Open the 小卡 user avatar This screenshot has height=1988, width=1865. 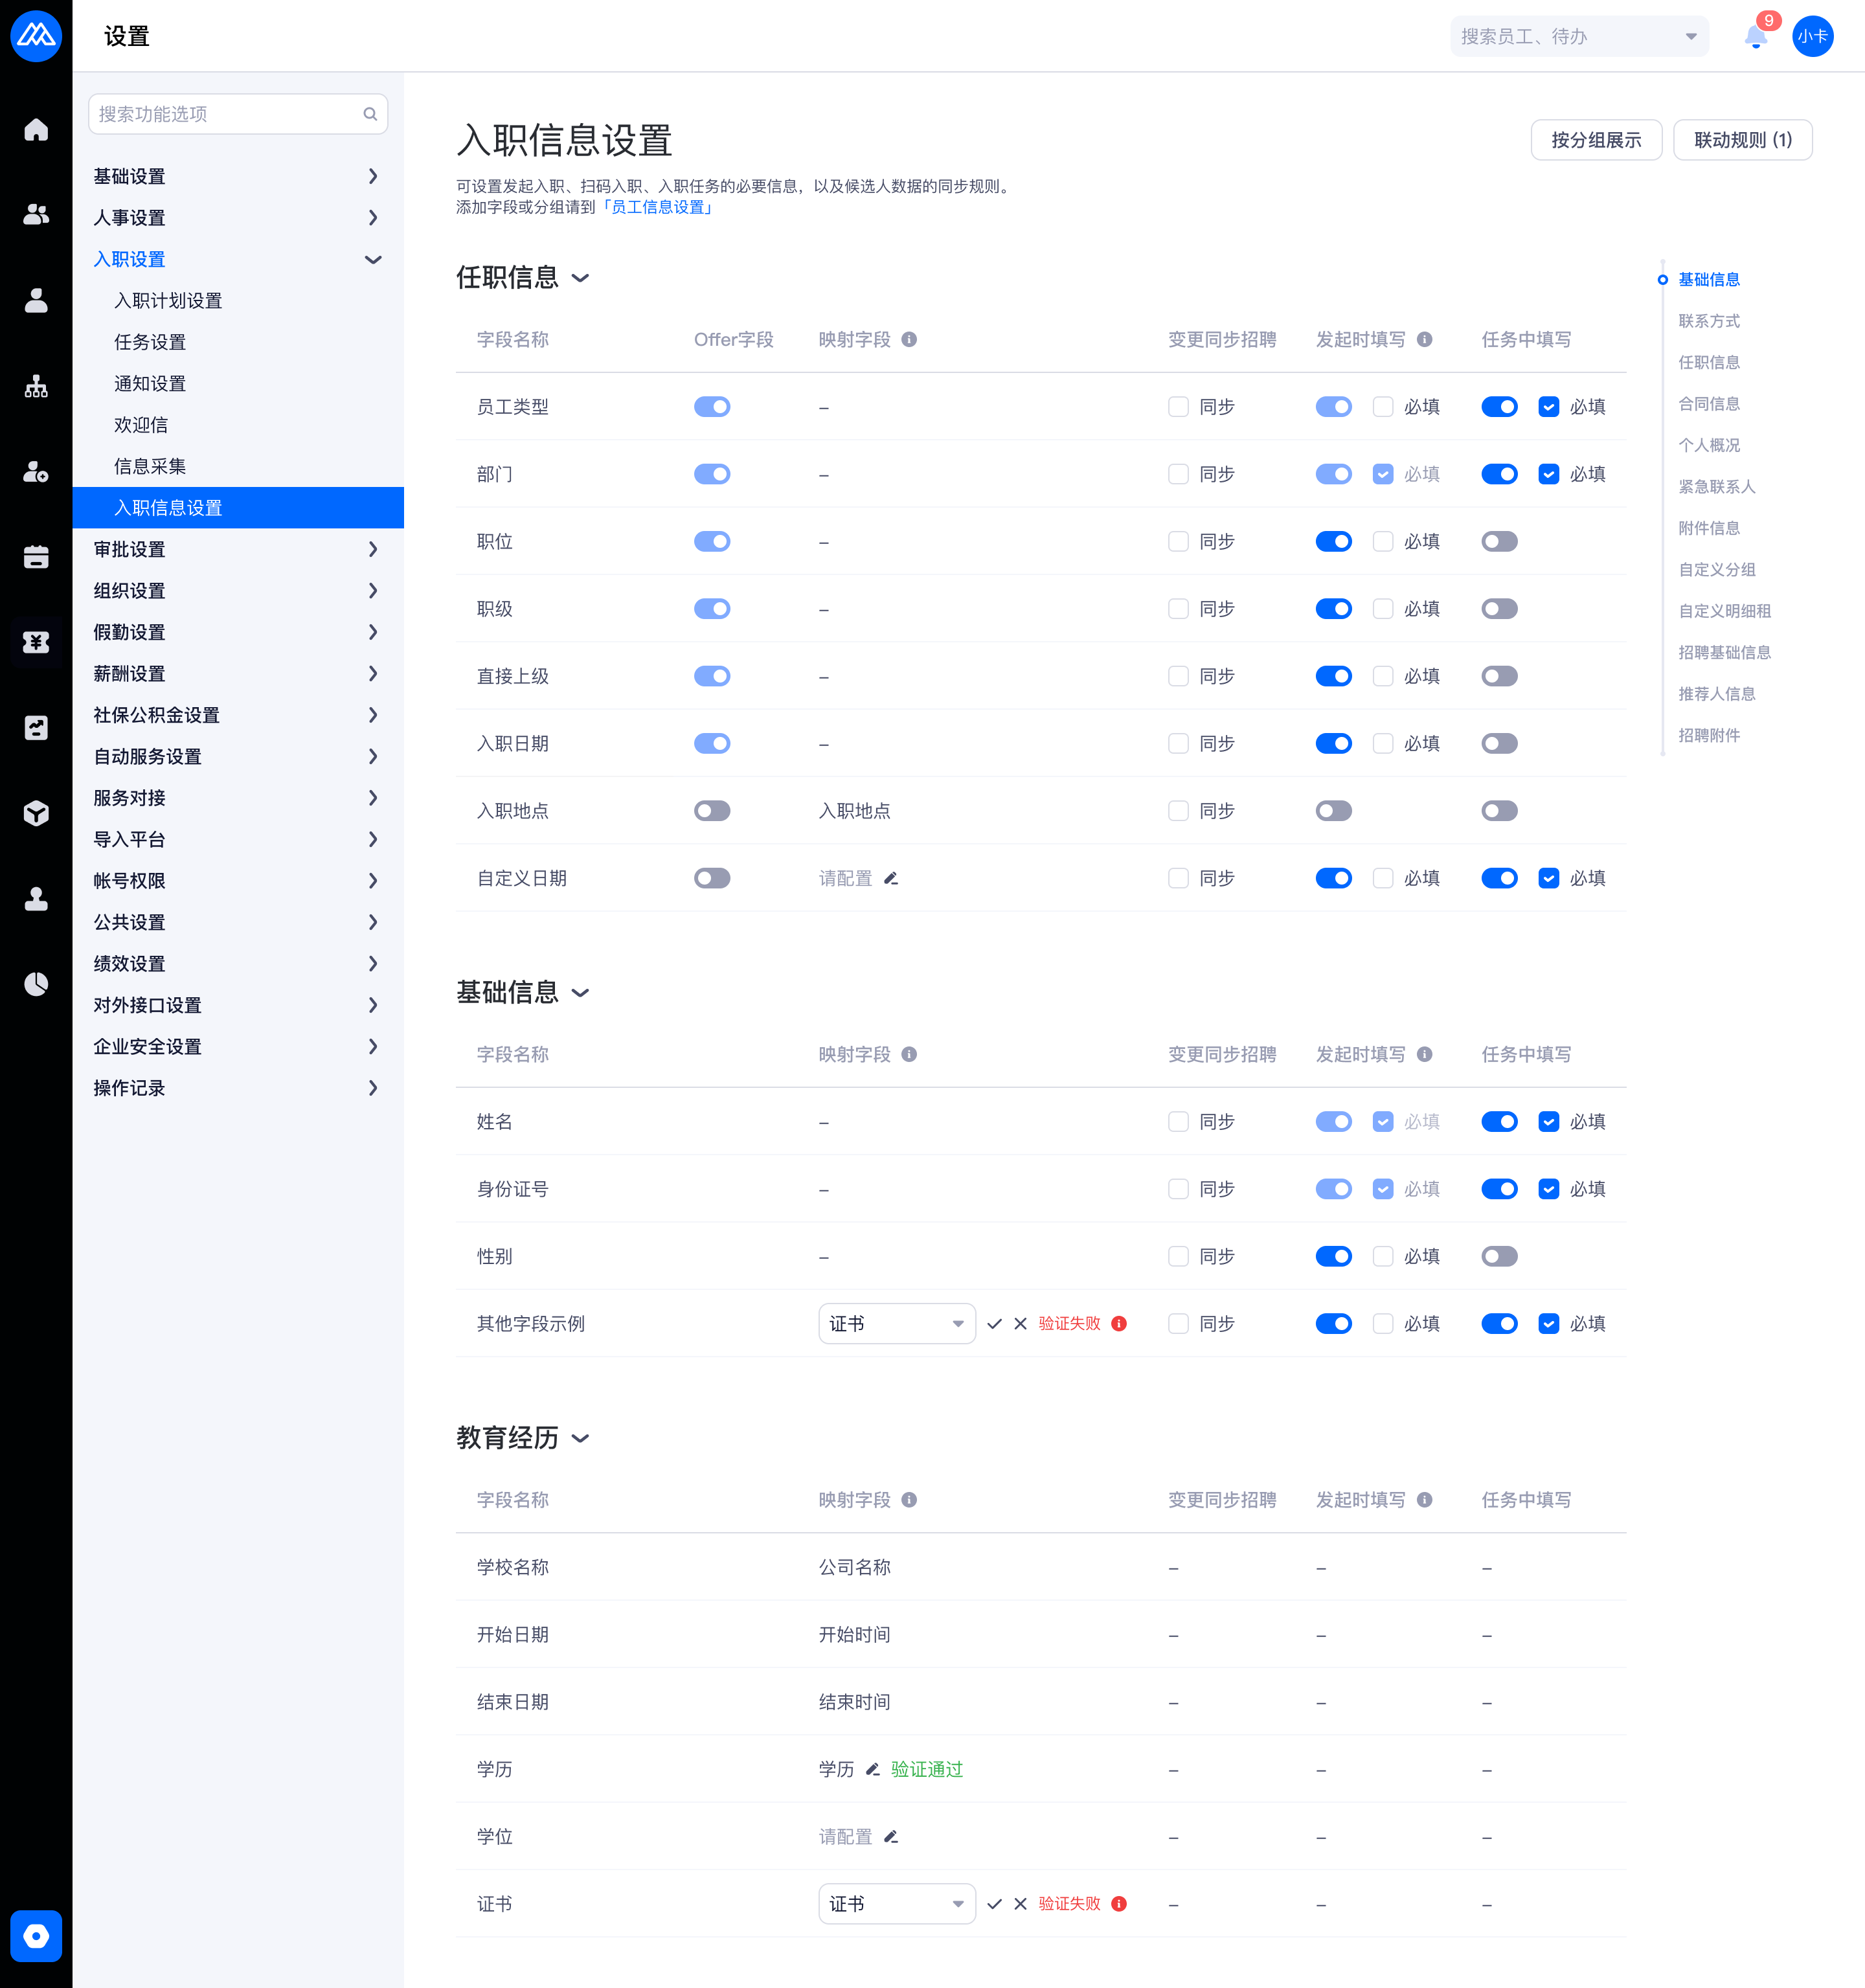(1812, 36)
